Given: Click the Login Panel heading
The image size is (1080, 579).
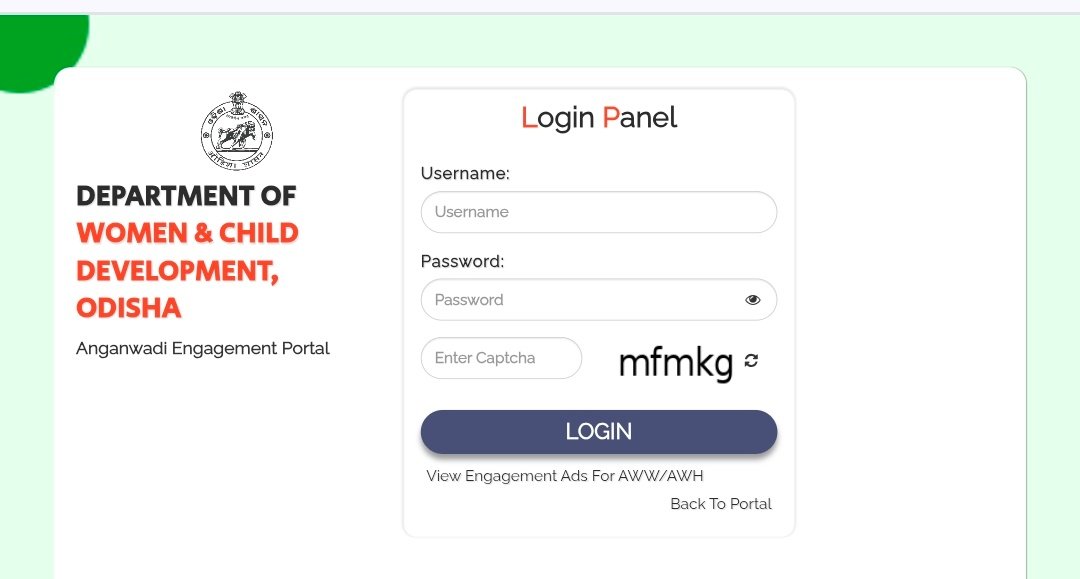Looking at the screenshot, I should pyautogui.click(x=599, y=118).
